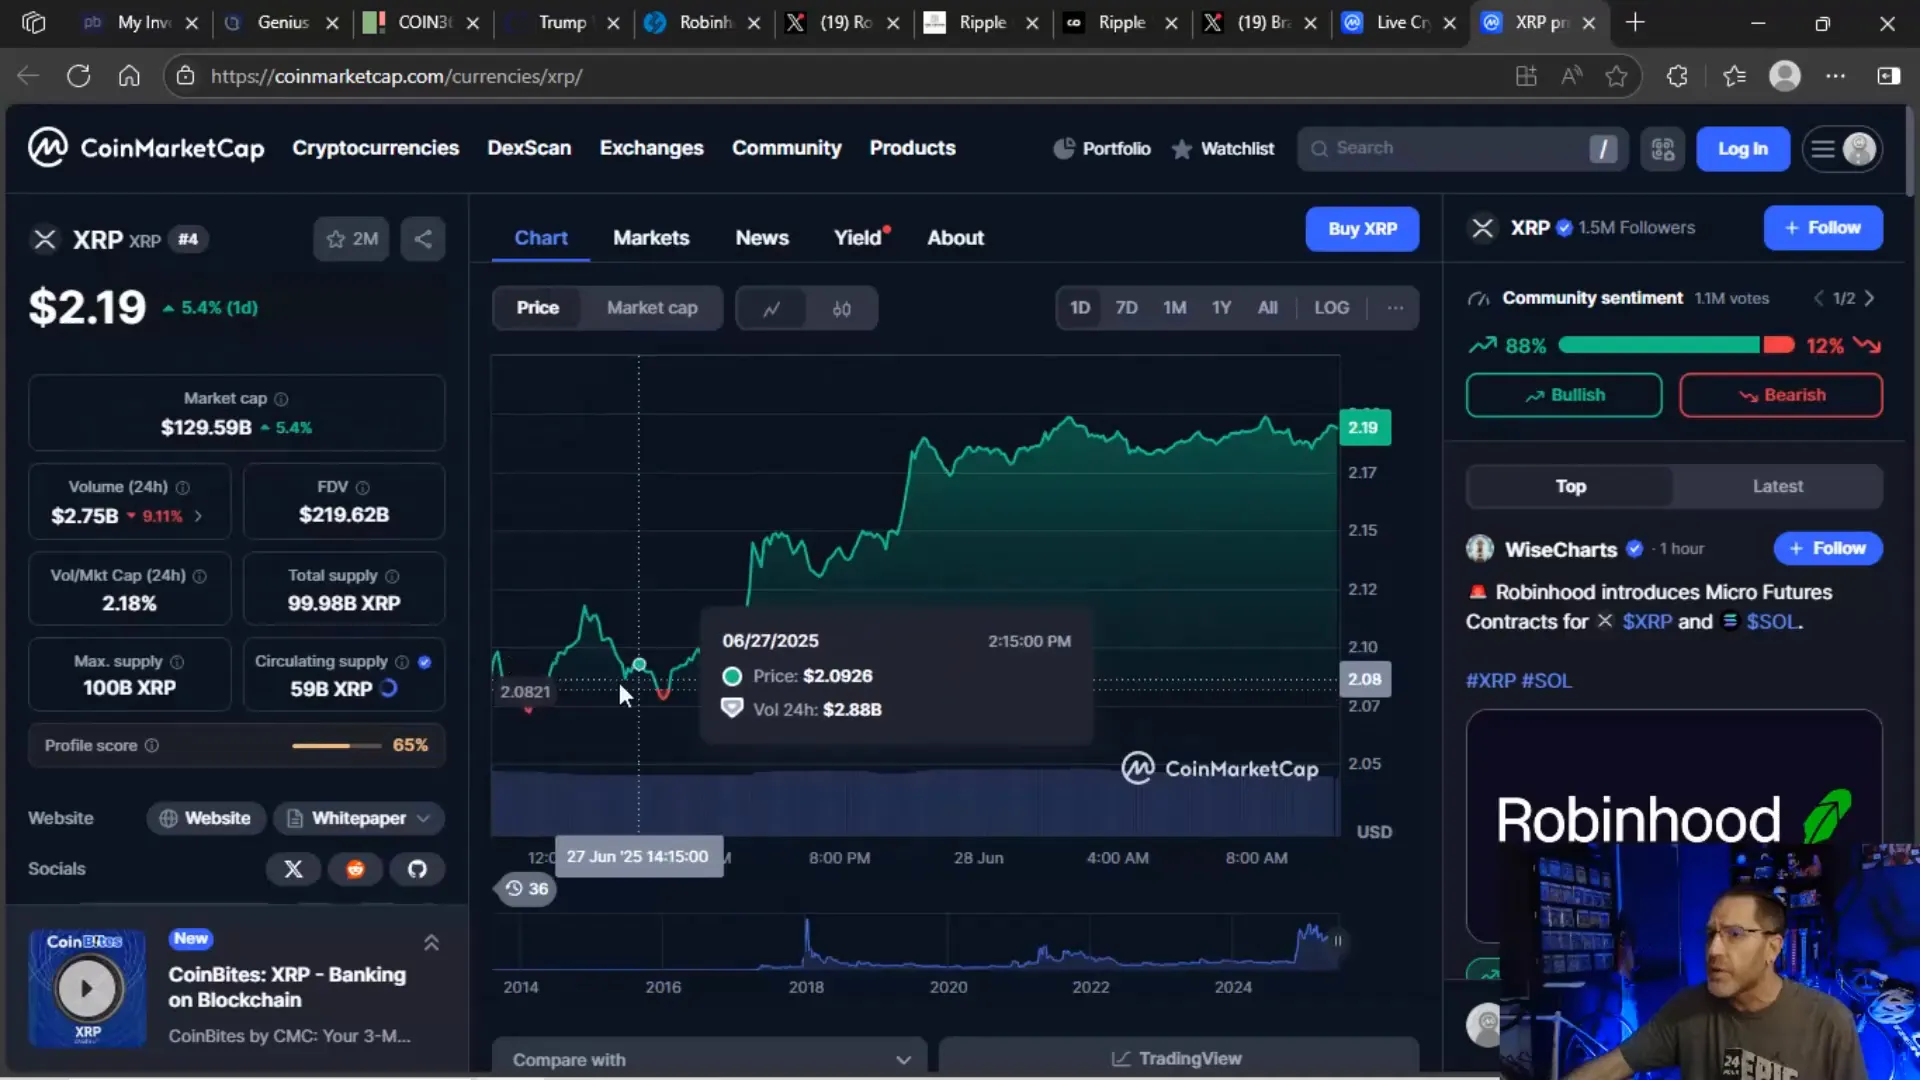Switch to the About tab
The width and height of the screenshot is (1920, 1080).
(x=955, y=238)
